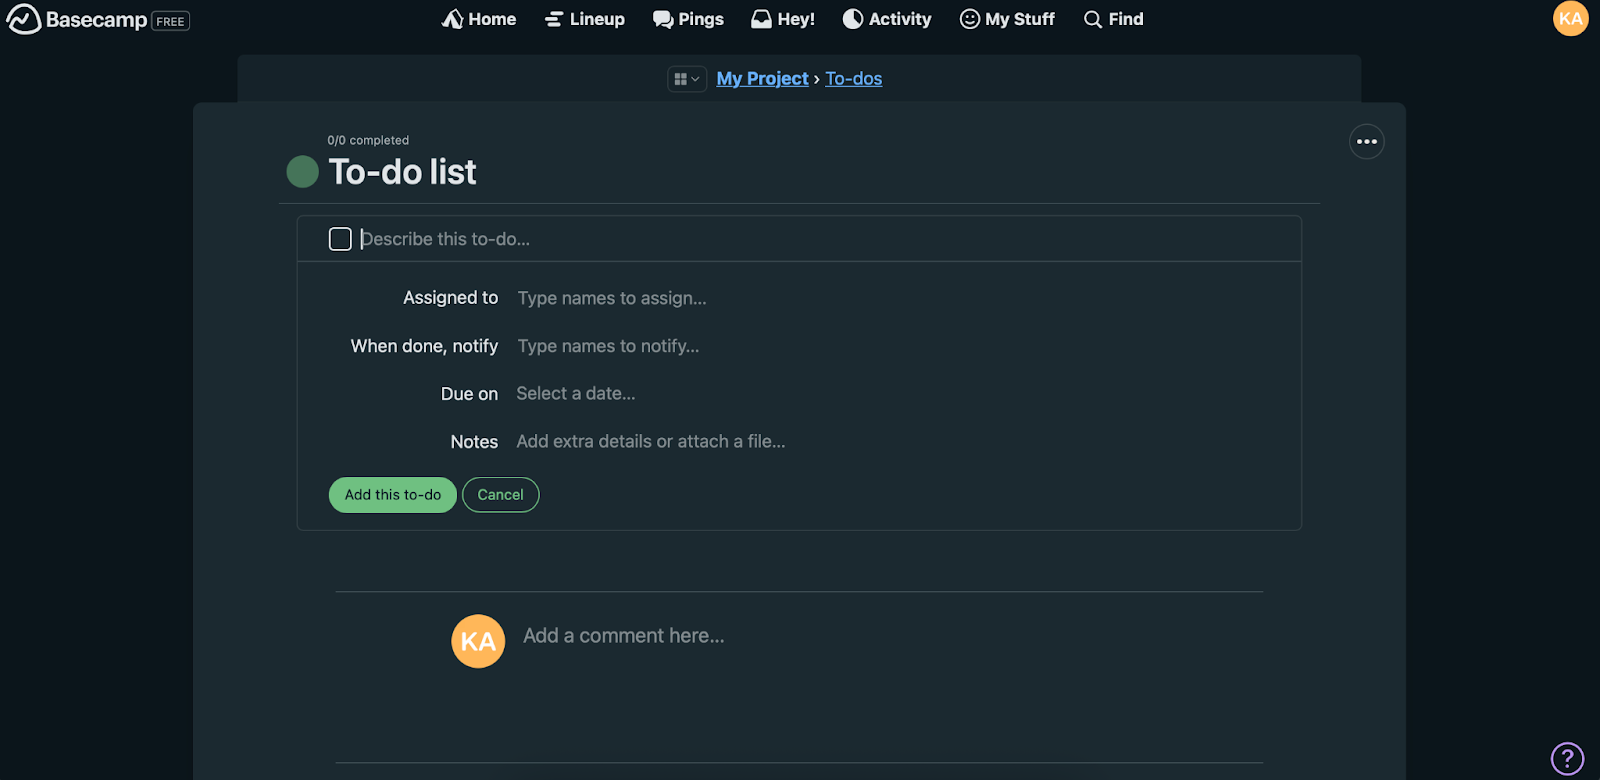Focus the 'Describe this to-do' field
The height and width of the screenshot is (780, 1600).
tap(700, 239)
